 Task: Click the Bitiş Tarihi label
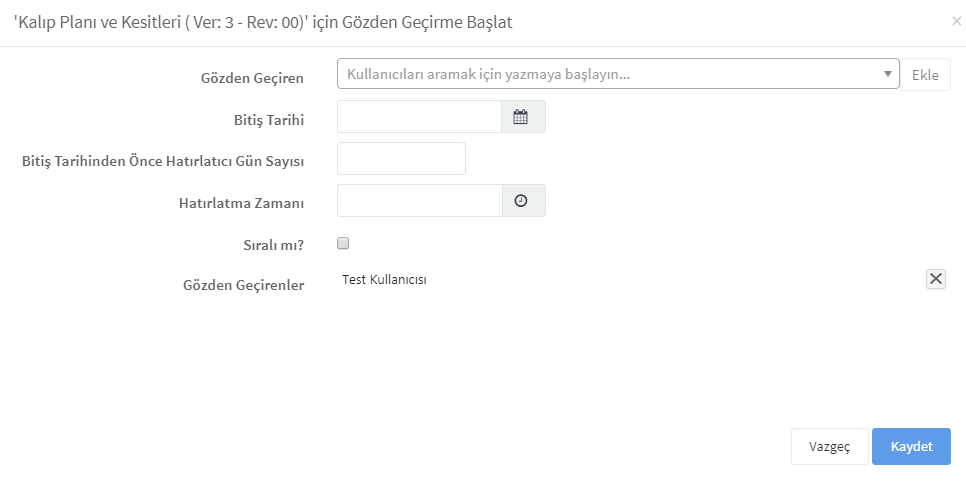(x=269, y=120)
